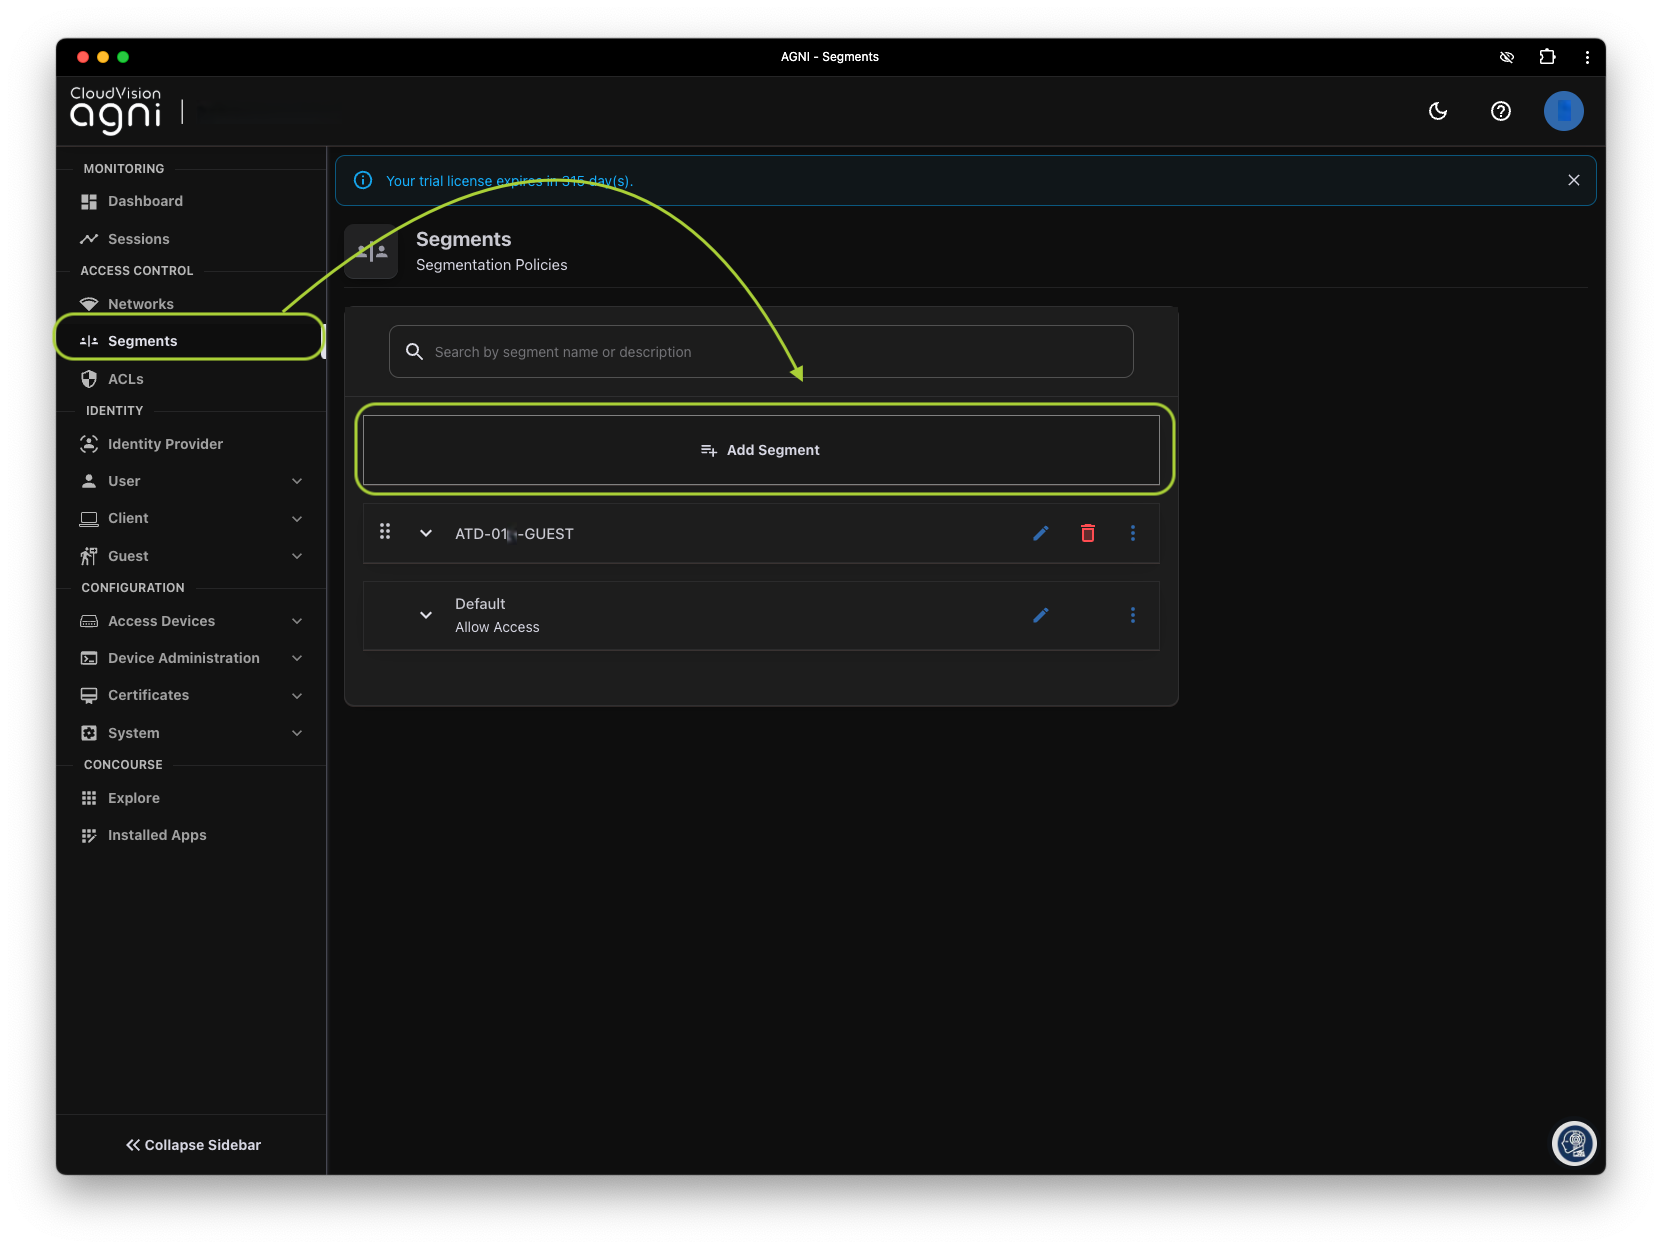
Task: Open the help question mark icon
Action: tap(1500, 111)
